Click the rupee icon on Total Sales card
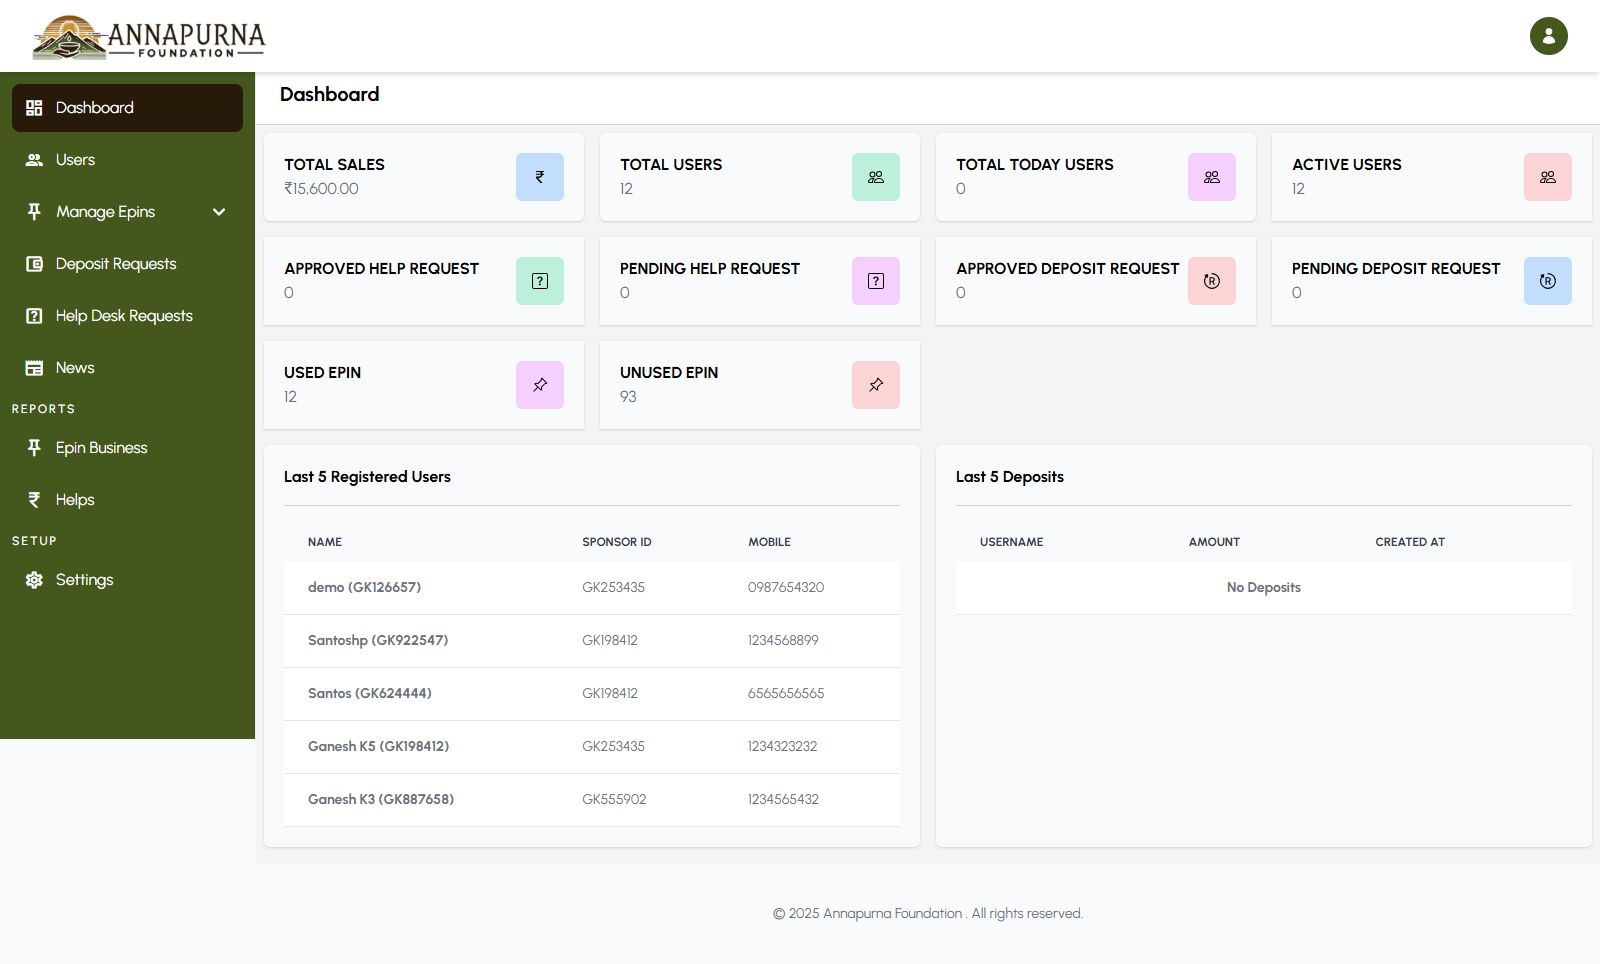The height and width of the screenshot is (964, 1600). pyautogui.click(x=539, y=177)
